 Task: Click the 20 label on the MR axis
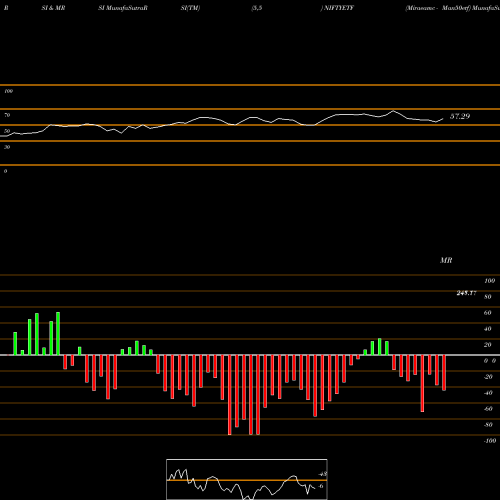point(488,345)
